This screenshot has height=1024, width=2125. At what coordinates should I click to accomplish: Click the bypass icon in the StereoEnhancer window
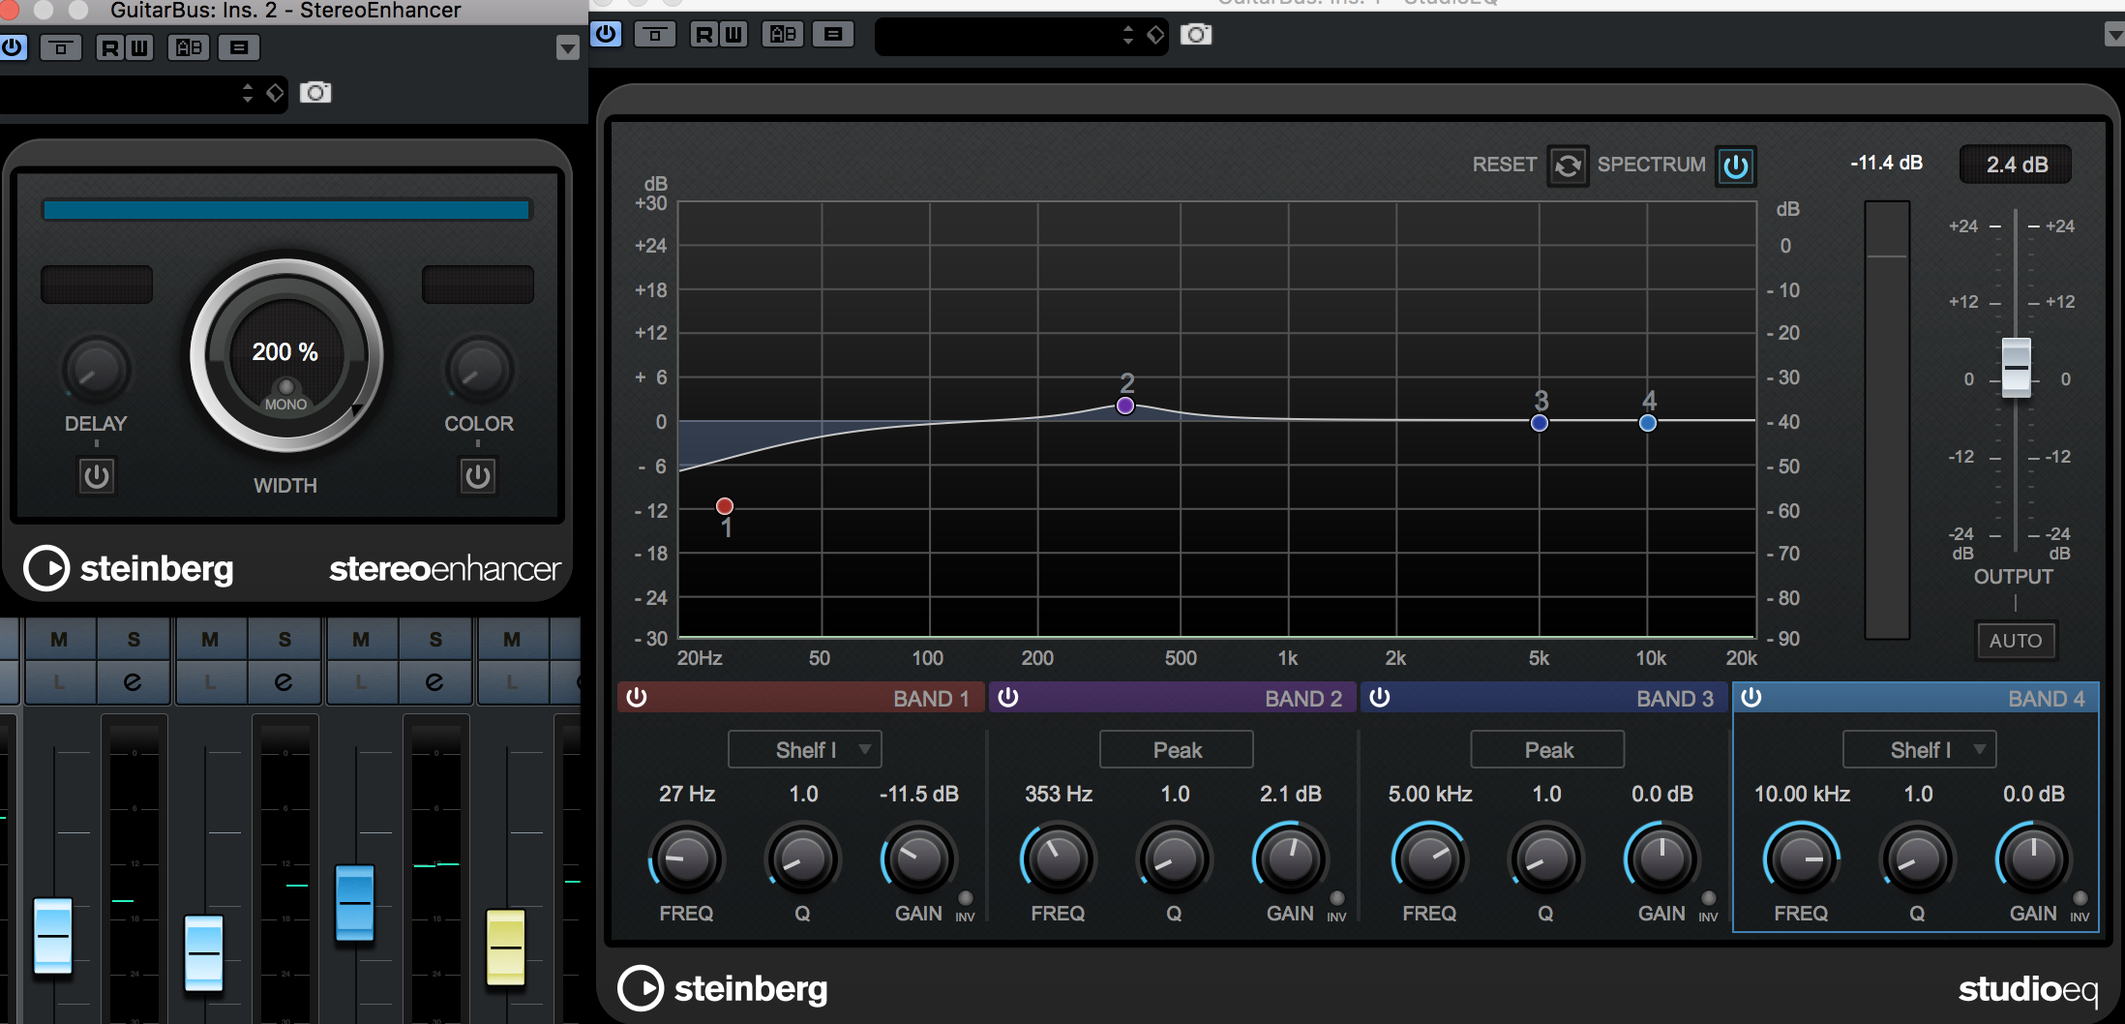[61, 47]
